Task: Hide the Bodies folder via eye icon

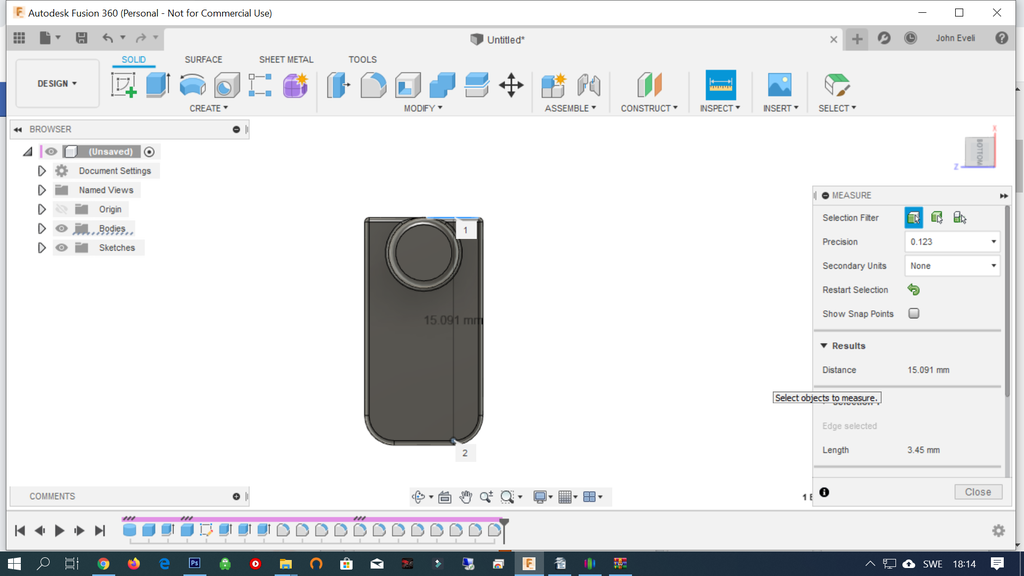Action: (x=62, y=229)
